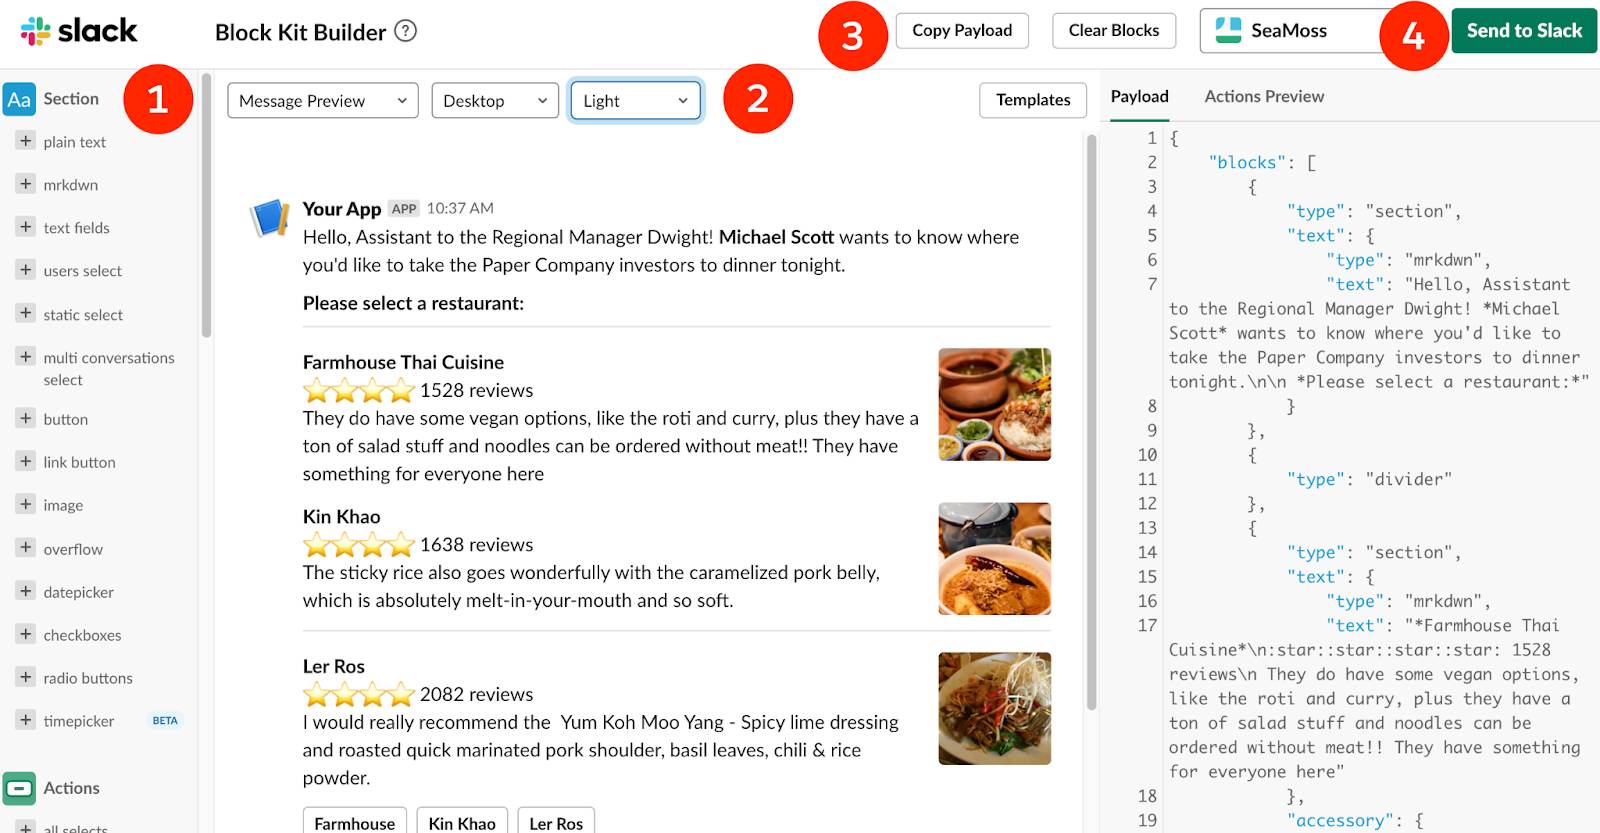Add checkboxes block plus icon
The width and height of the screenshot is (1600, 833).
click(26, 634)
